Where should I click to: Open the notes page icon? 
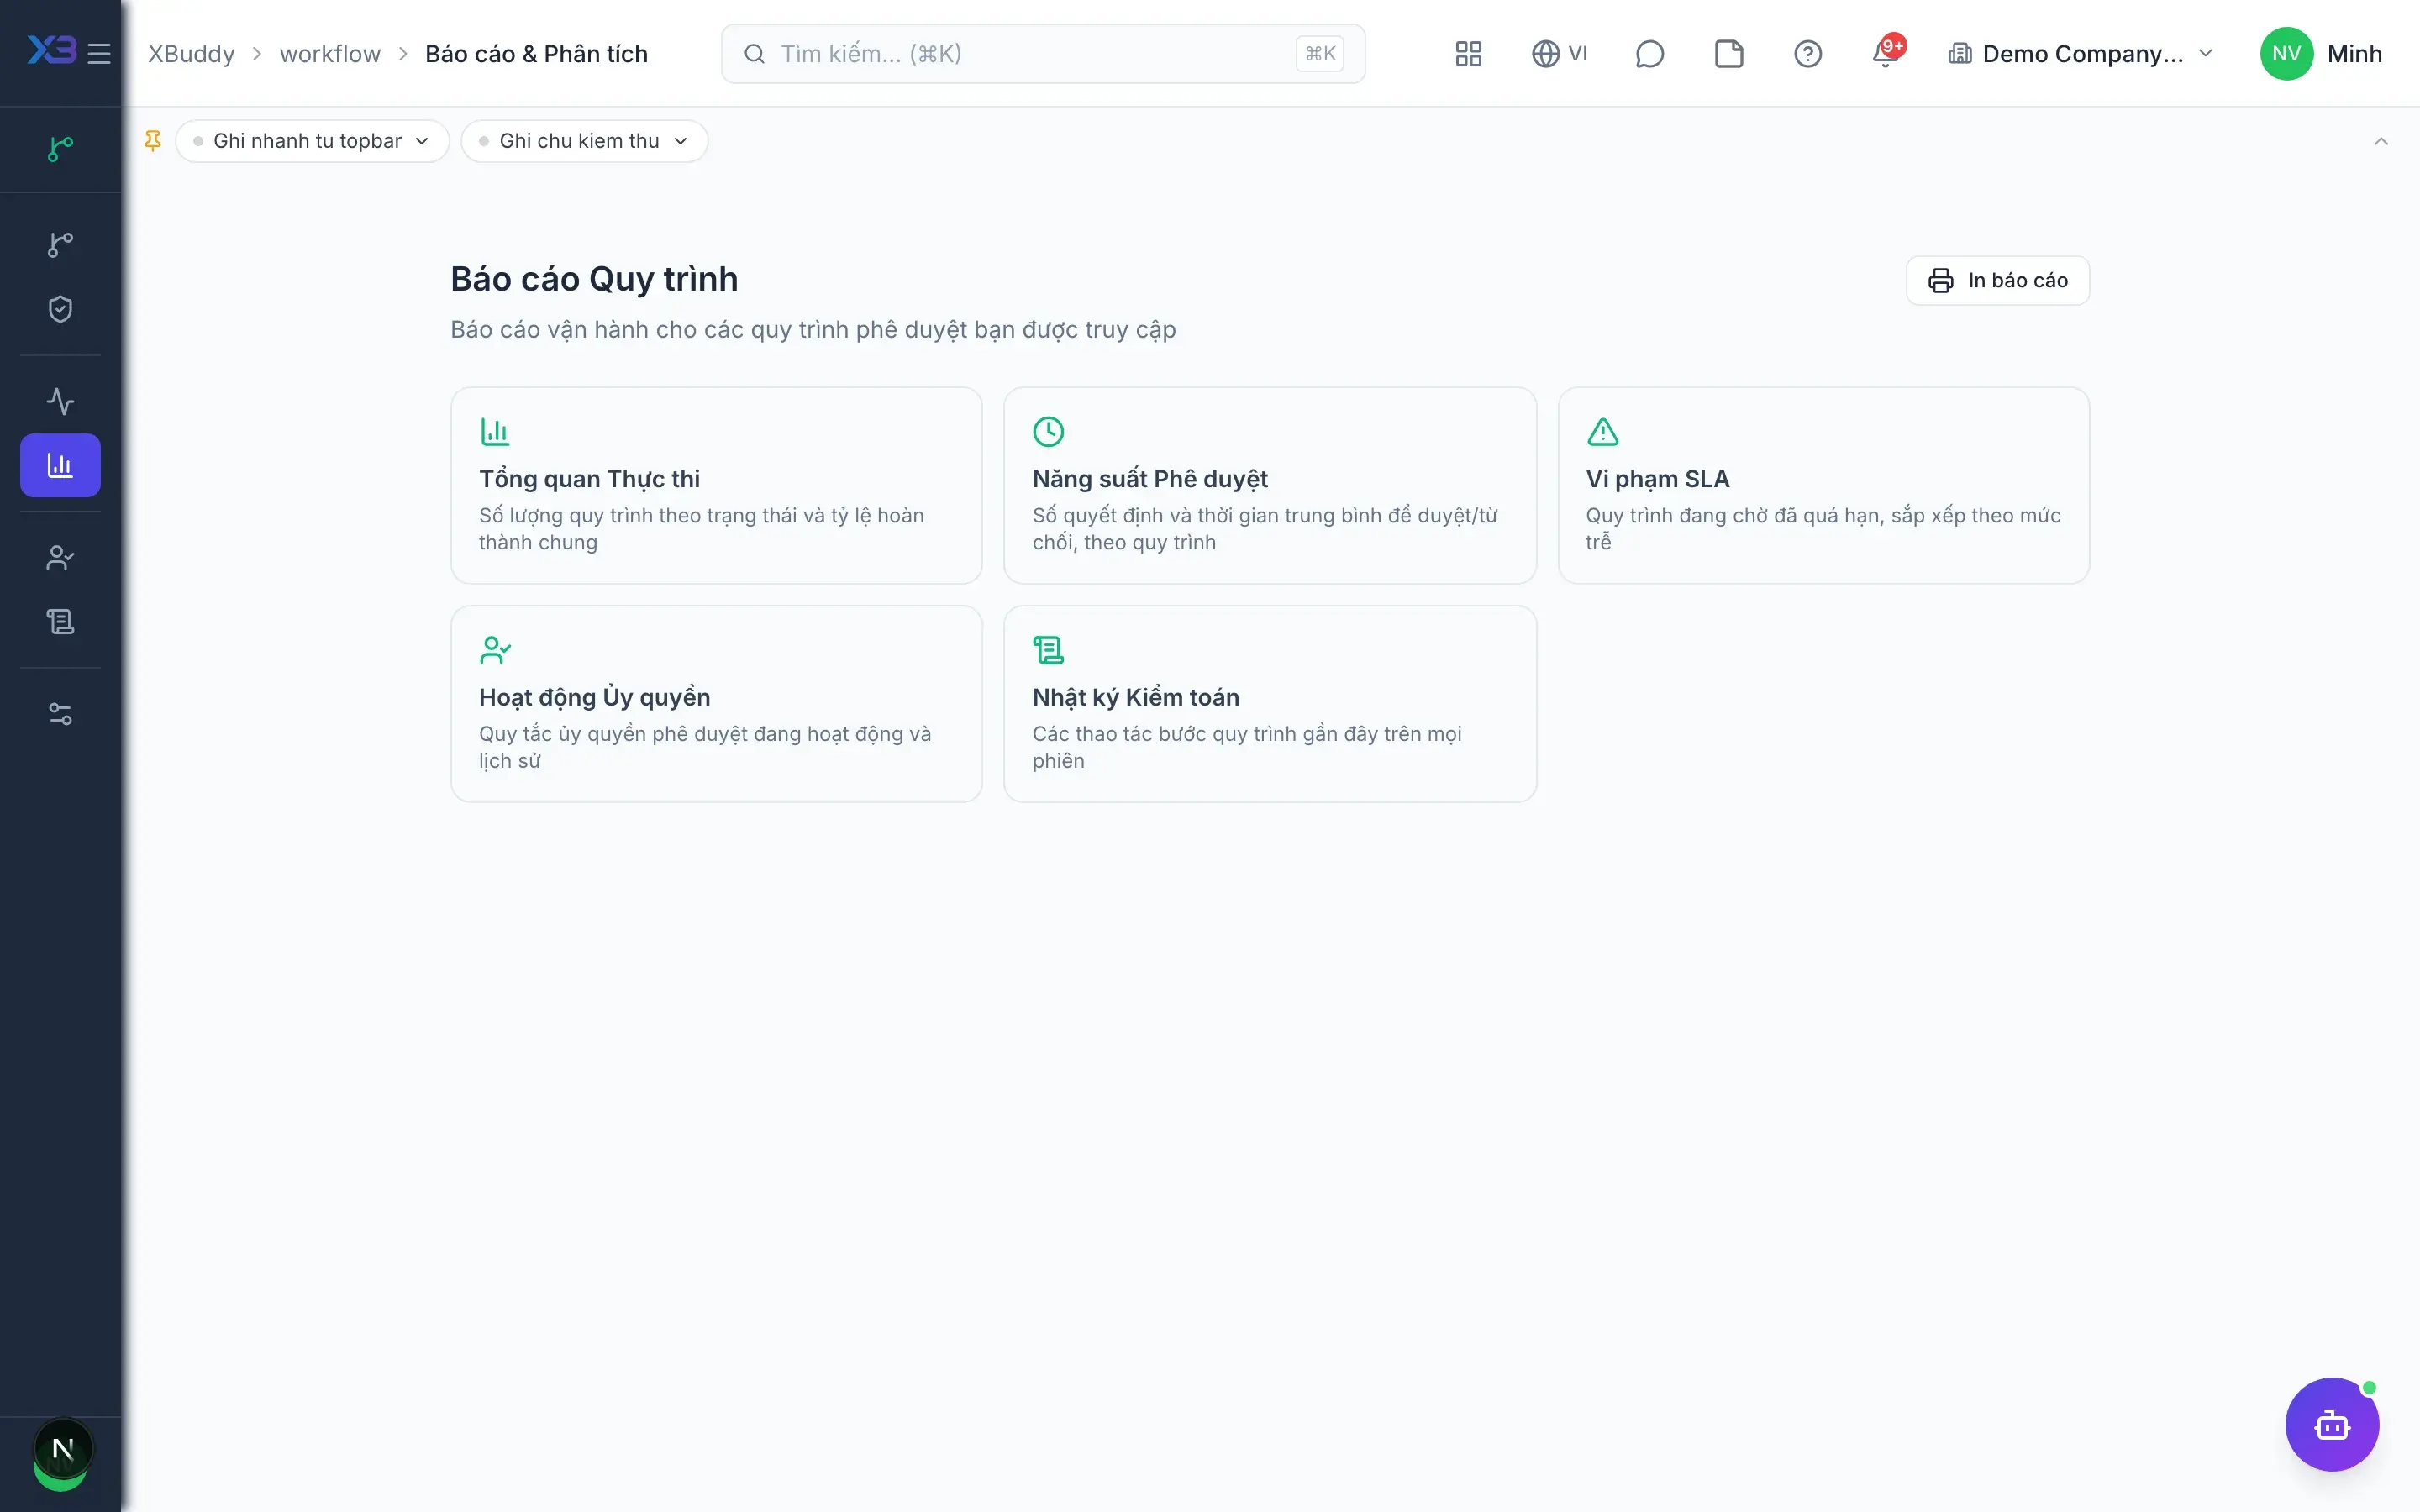1728,54
